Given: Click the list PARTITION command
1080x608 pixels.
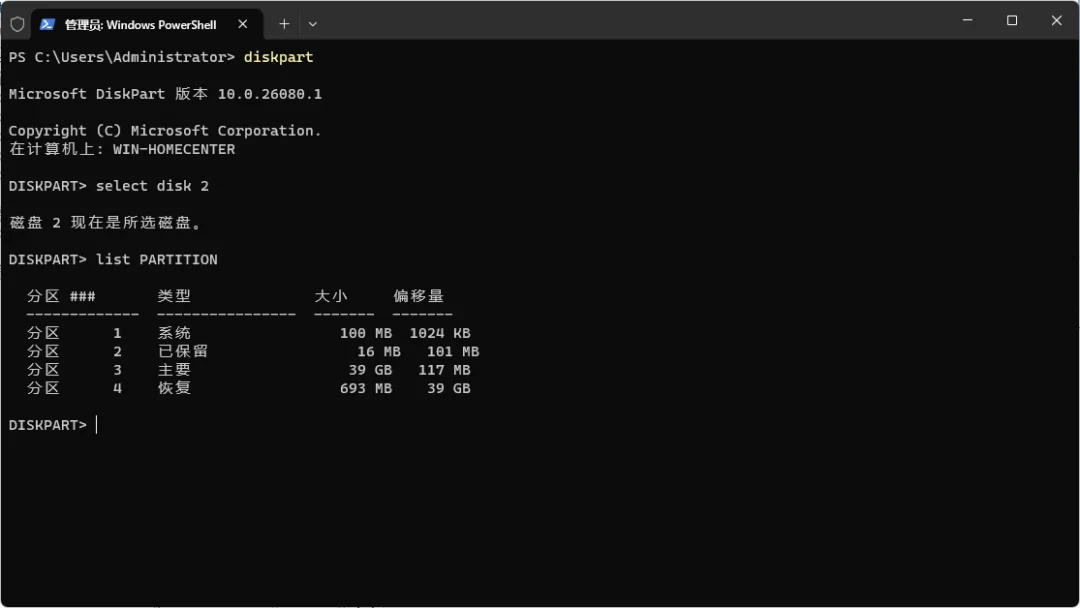Looking at the screenshot, I should [156, 260].
